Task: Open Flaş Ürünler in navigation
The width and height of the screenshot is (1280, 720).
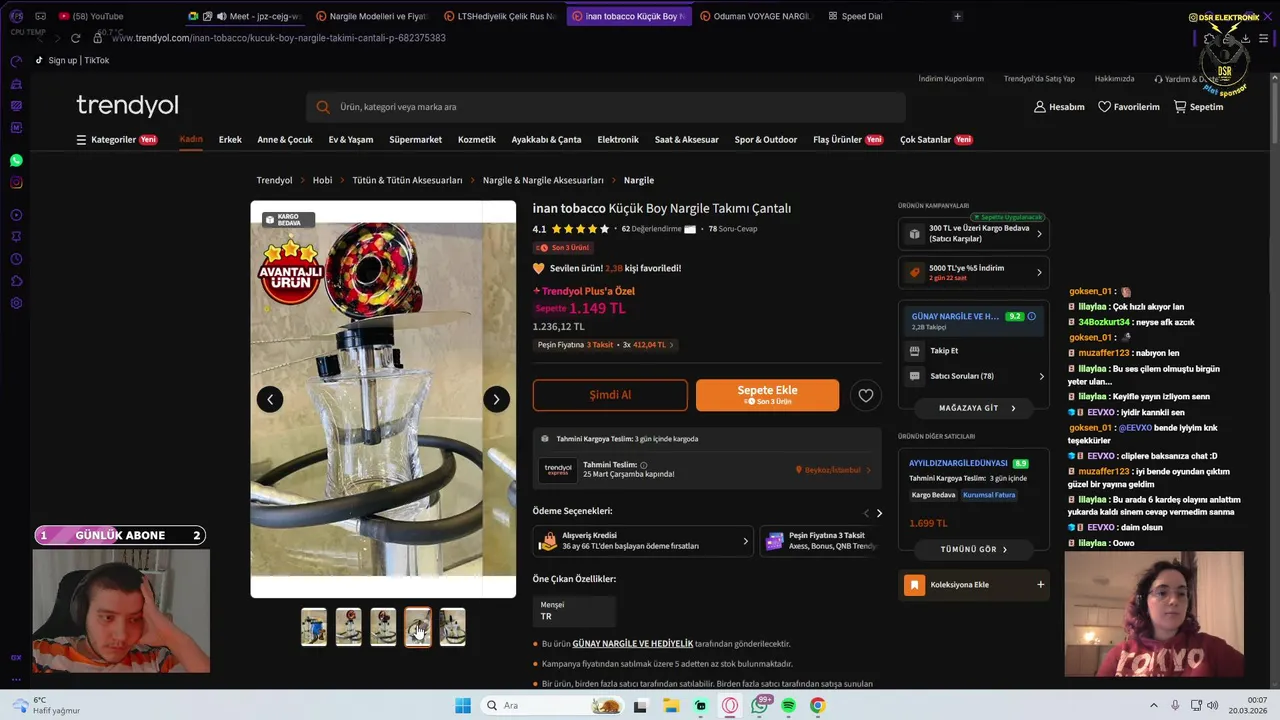Action: [848, 140]
